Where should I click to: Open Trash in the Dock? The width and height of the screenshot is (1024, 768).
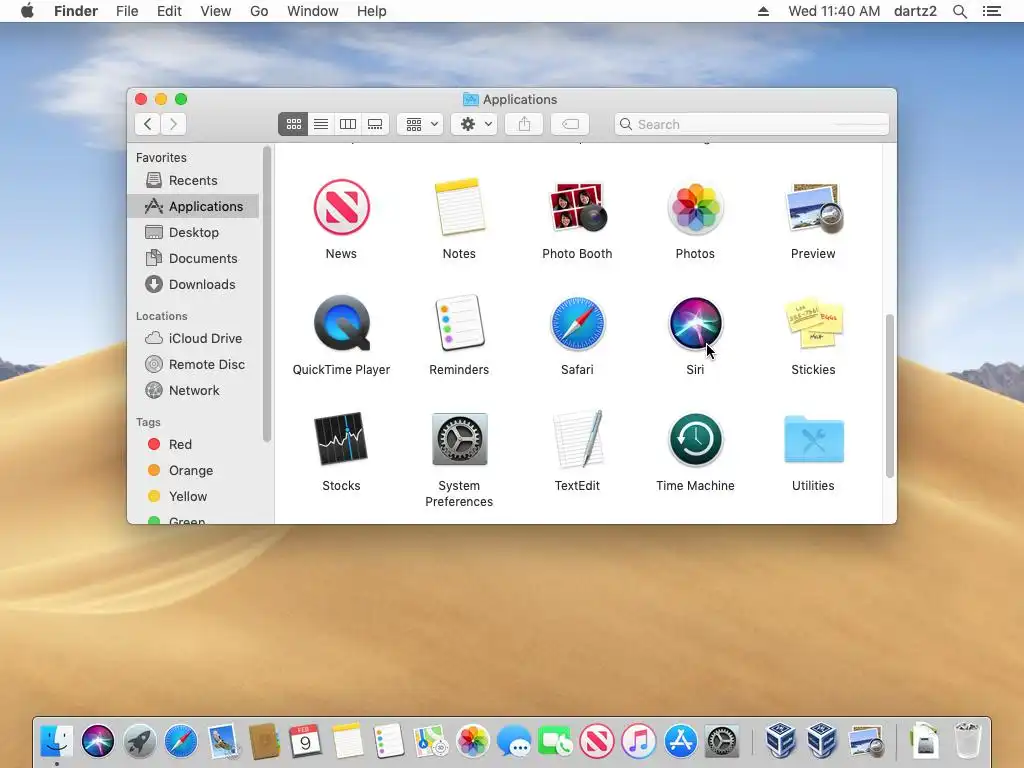pyautogui.click(x=968, y=741)
